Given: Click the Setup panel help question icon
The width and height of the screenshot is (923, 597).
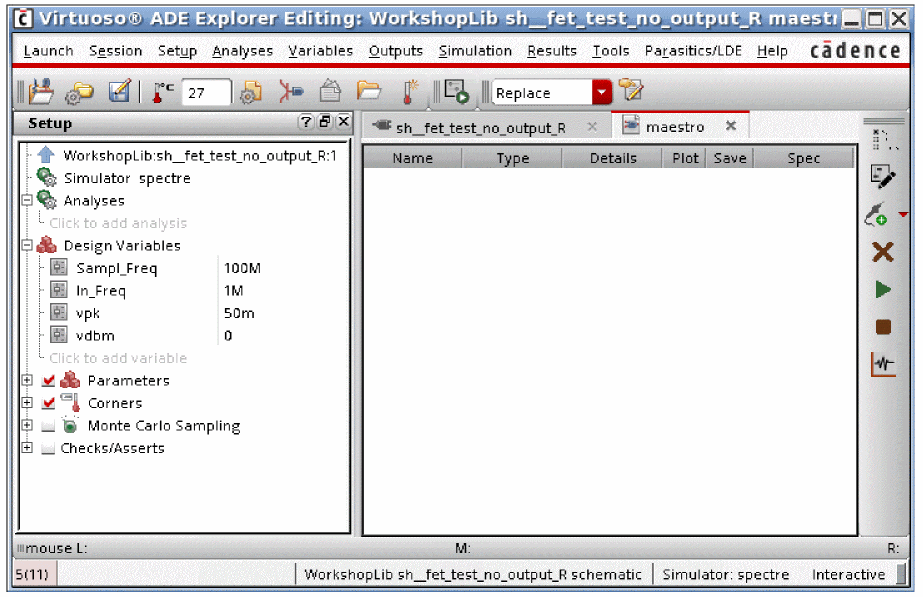Looking at the screenshot, I should point(306,122).
